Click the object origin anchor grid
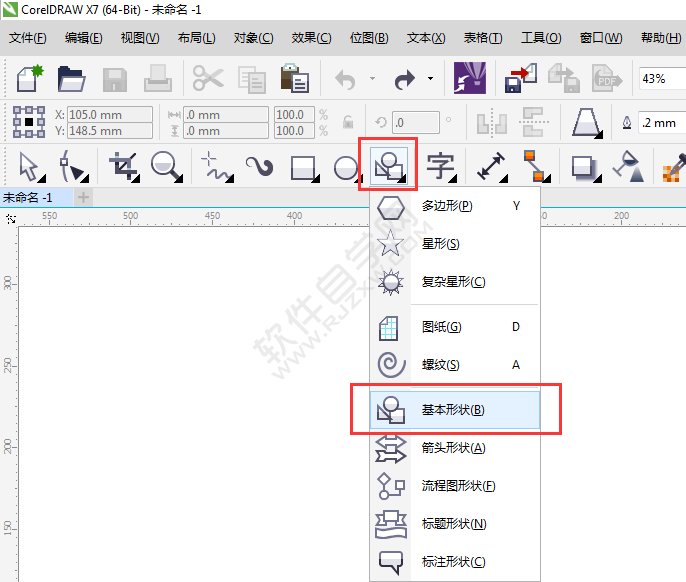The width and height of the screenshot is (686, 582). pos(29,122)
